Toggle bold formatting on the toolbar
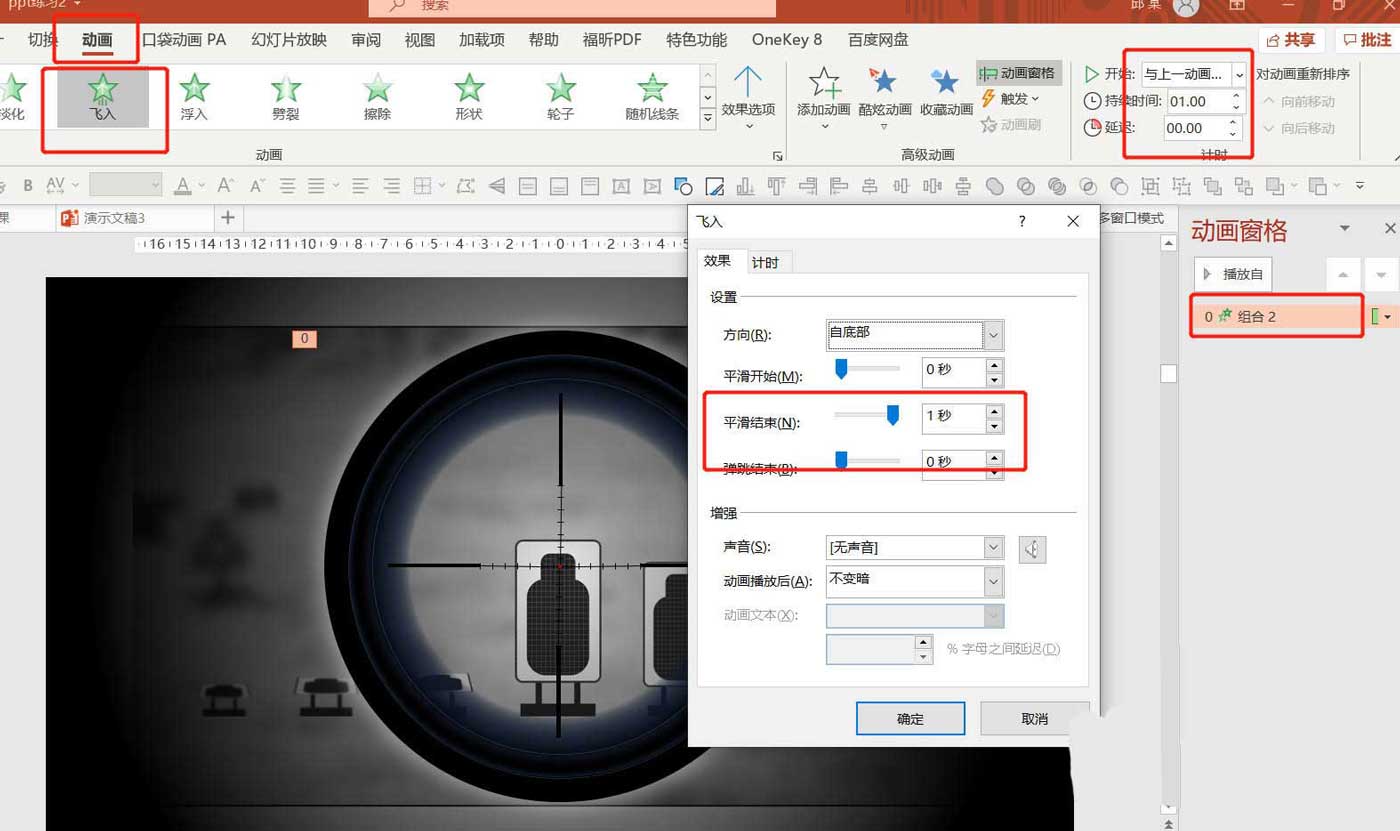 (x=27, y=185)
